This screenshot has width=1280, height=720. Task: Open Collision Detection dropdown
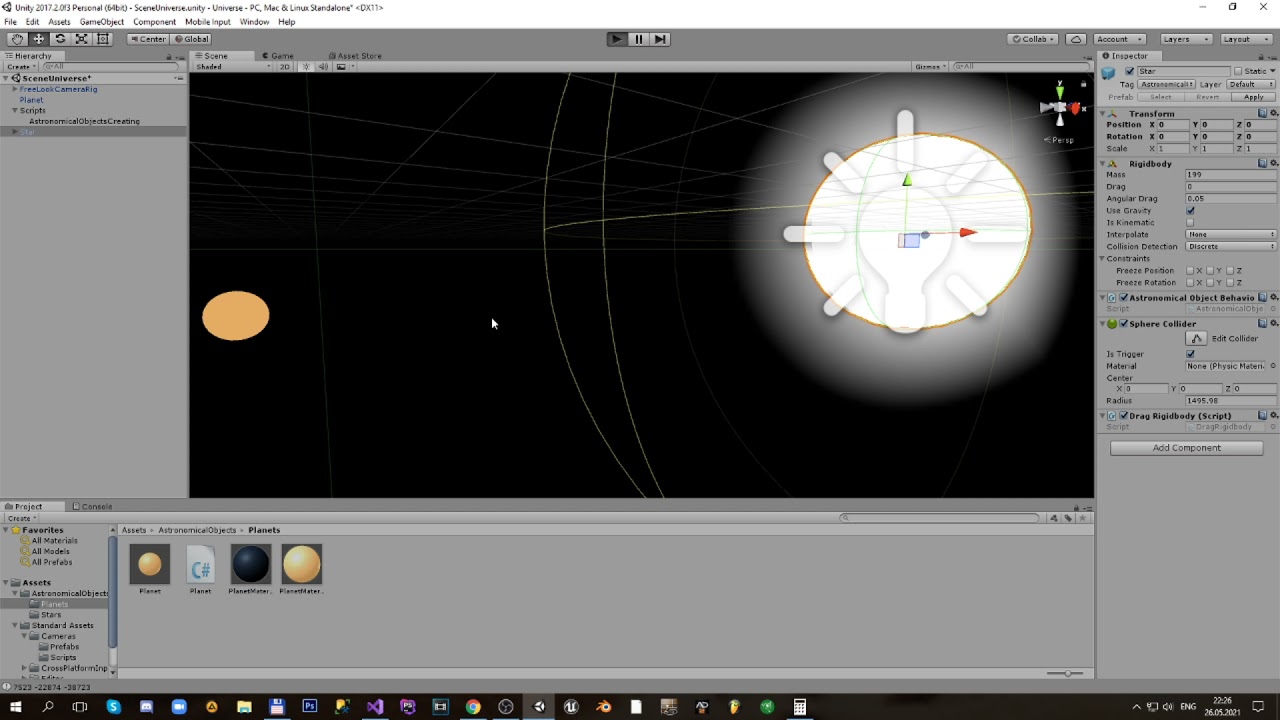[x=1230, y=247]
